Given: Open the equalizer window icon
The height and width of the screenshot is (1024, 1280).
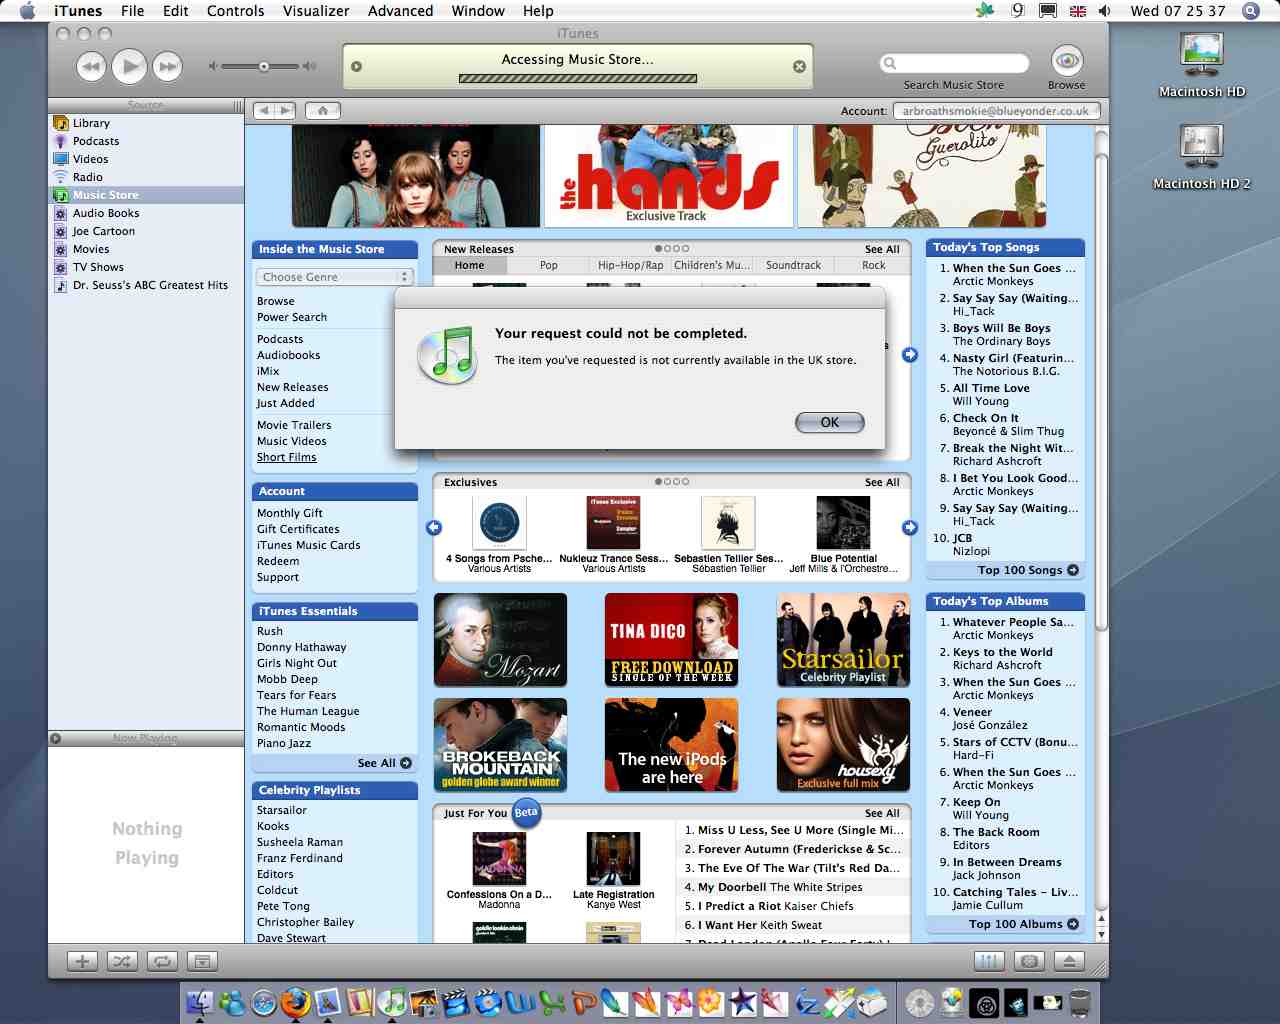Looking at the screenshot, I should pyautogui.click(x=988, y=961).
